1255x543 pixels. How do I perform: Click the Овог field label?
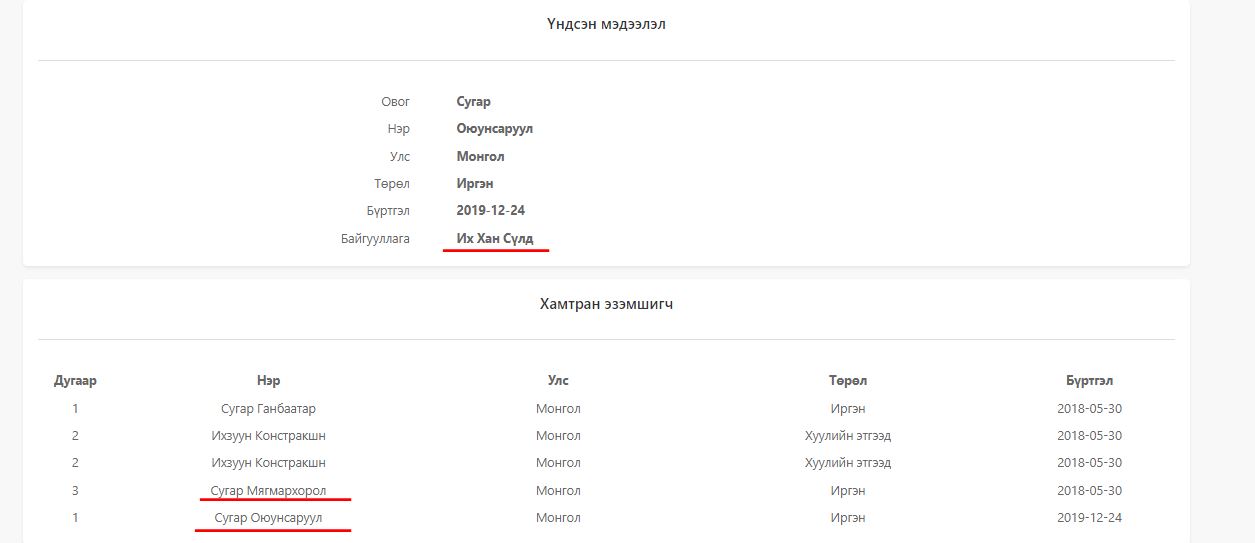pyautogui.click(x=395, y=102)
